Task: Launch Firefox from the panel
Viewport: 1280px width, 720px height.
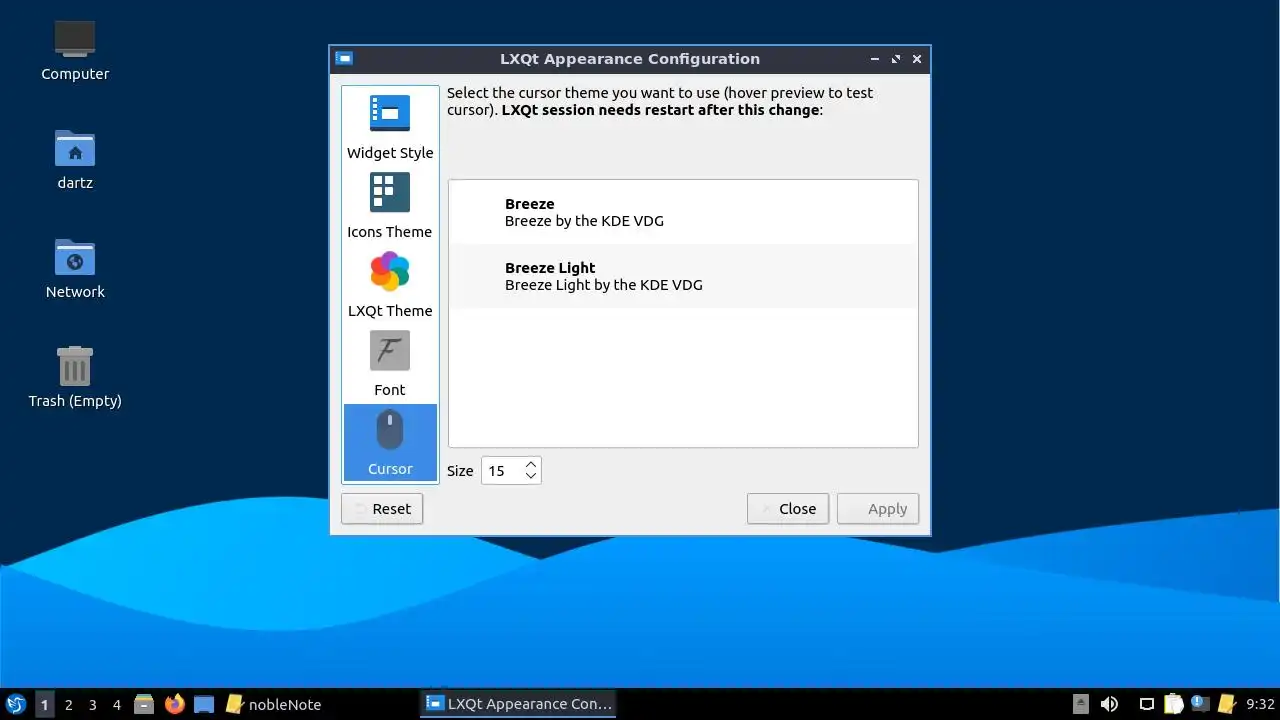Action: click(174, 704)
